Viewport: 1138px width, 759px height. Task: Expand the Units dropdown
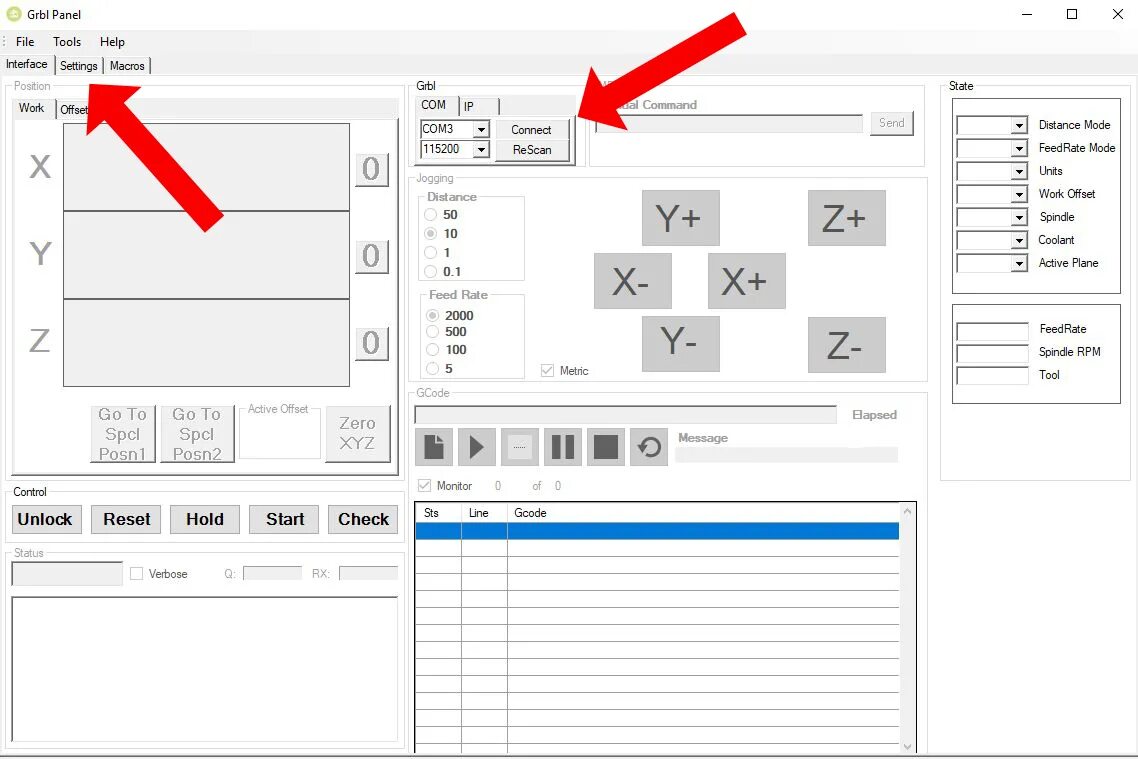pos(1019,172)
